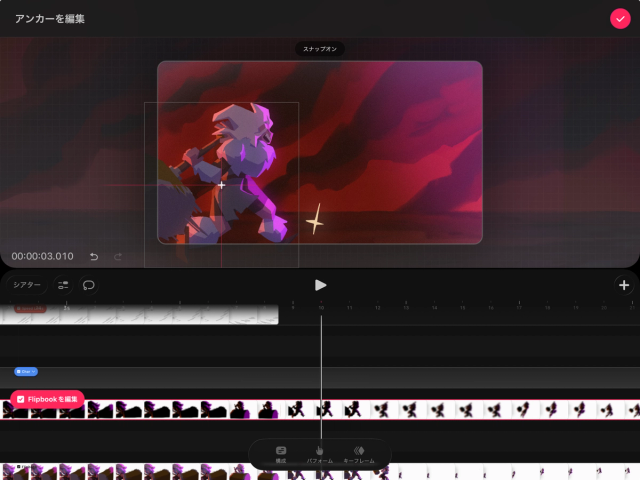Select the stage preview character artwork
This screenshot has width=640, height=480.
coord(229,171)
